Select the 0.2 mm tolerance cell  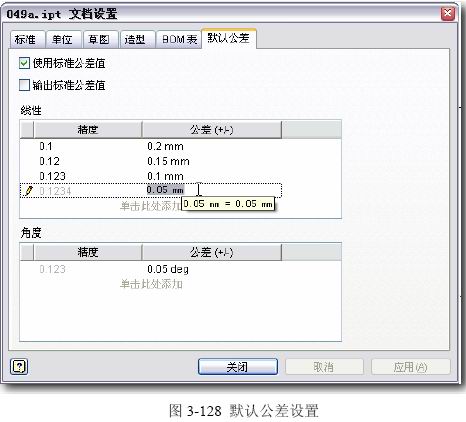tap(165, 146)
